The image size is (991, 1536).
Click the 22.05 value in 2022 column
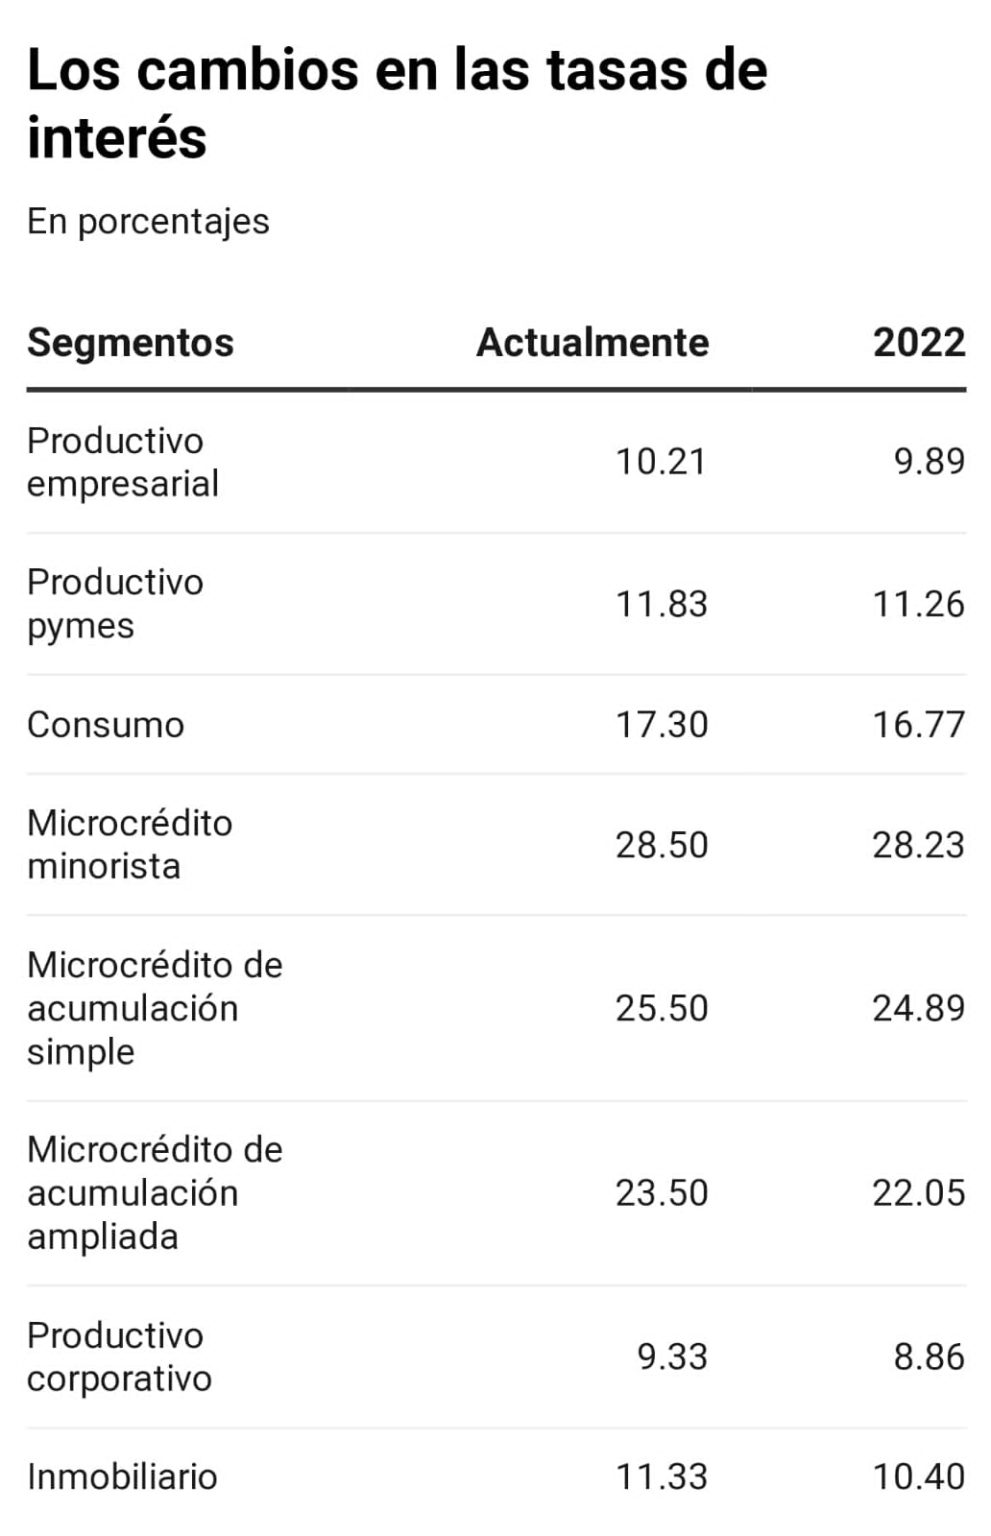(919, 1193)
